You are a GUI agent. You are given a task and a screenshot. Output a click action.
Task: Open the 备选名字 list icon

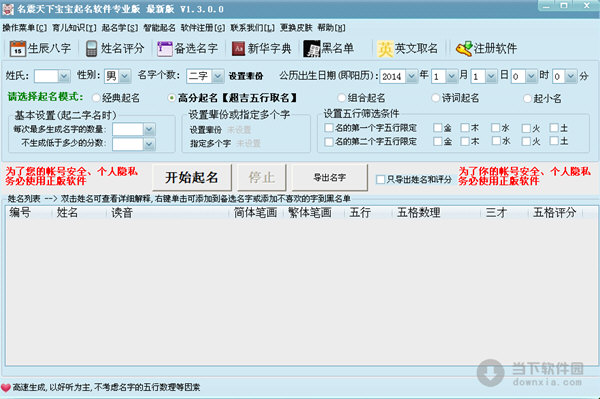[165, 49]
